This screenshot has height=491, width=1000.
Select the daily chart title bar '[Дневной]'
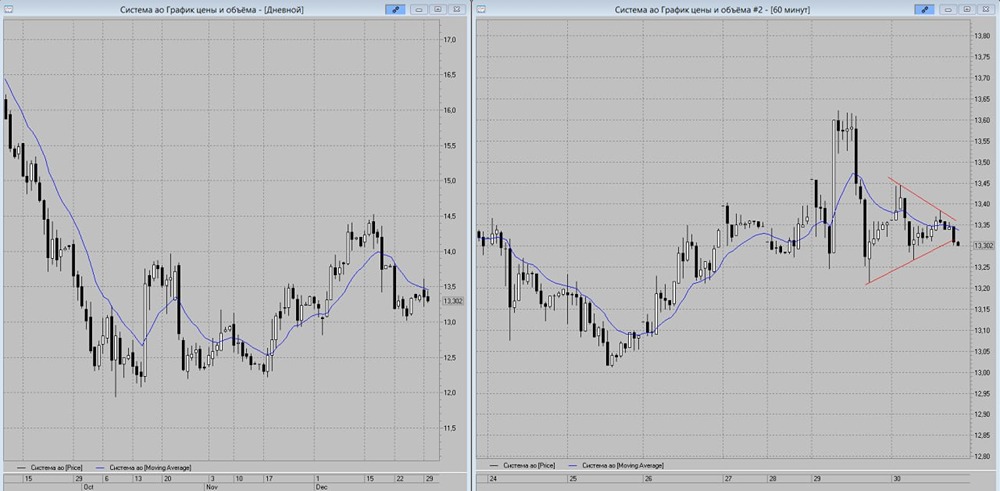tap(212, 10)
